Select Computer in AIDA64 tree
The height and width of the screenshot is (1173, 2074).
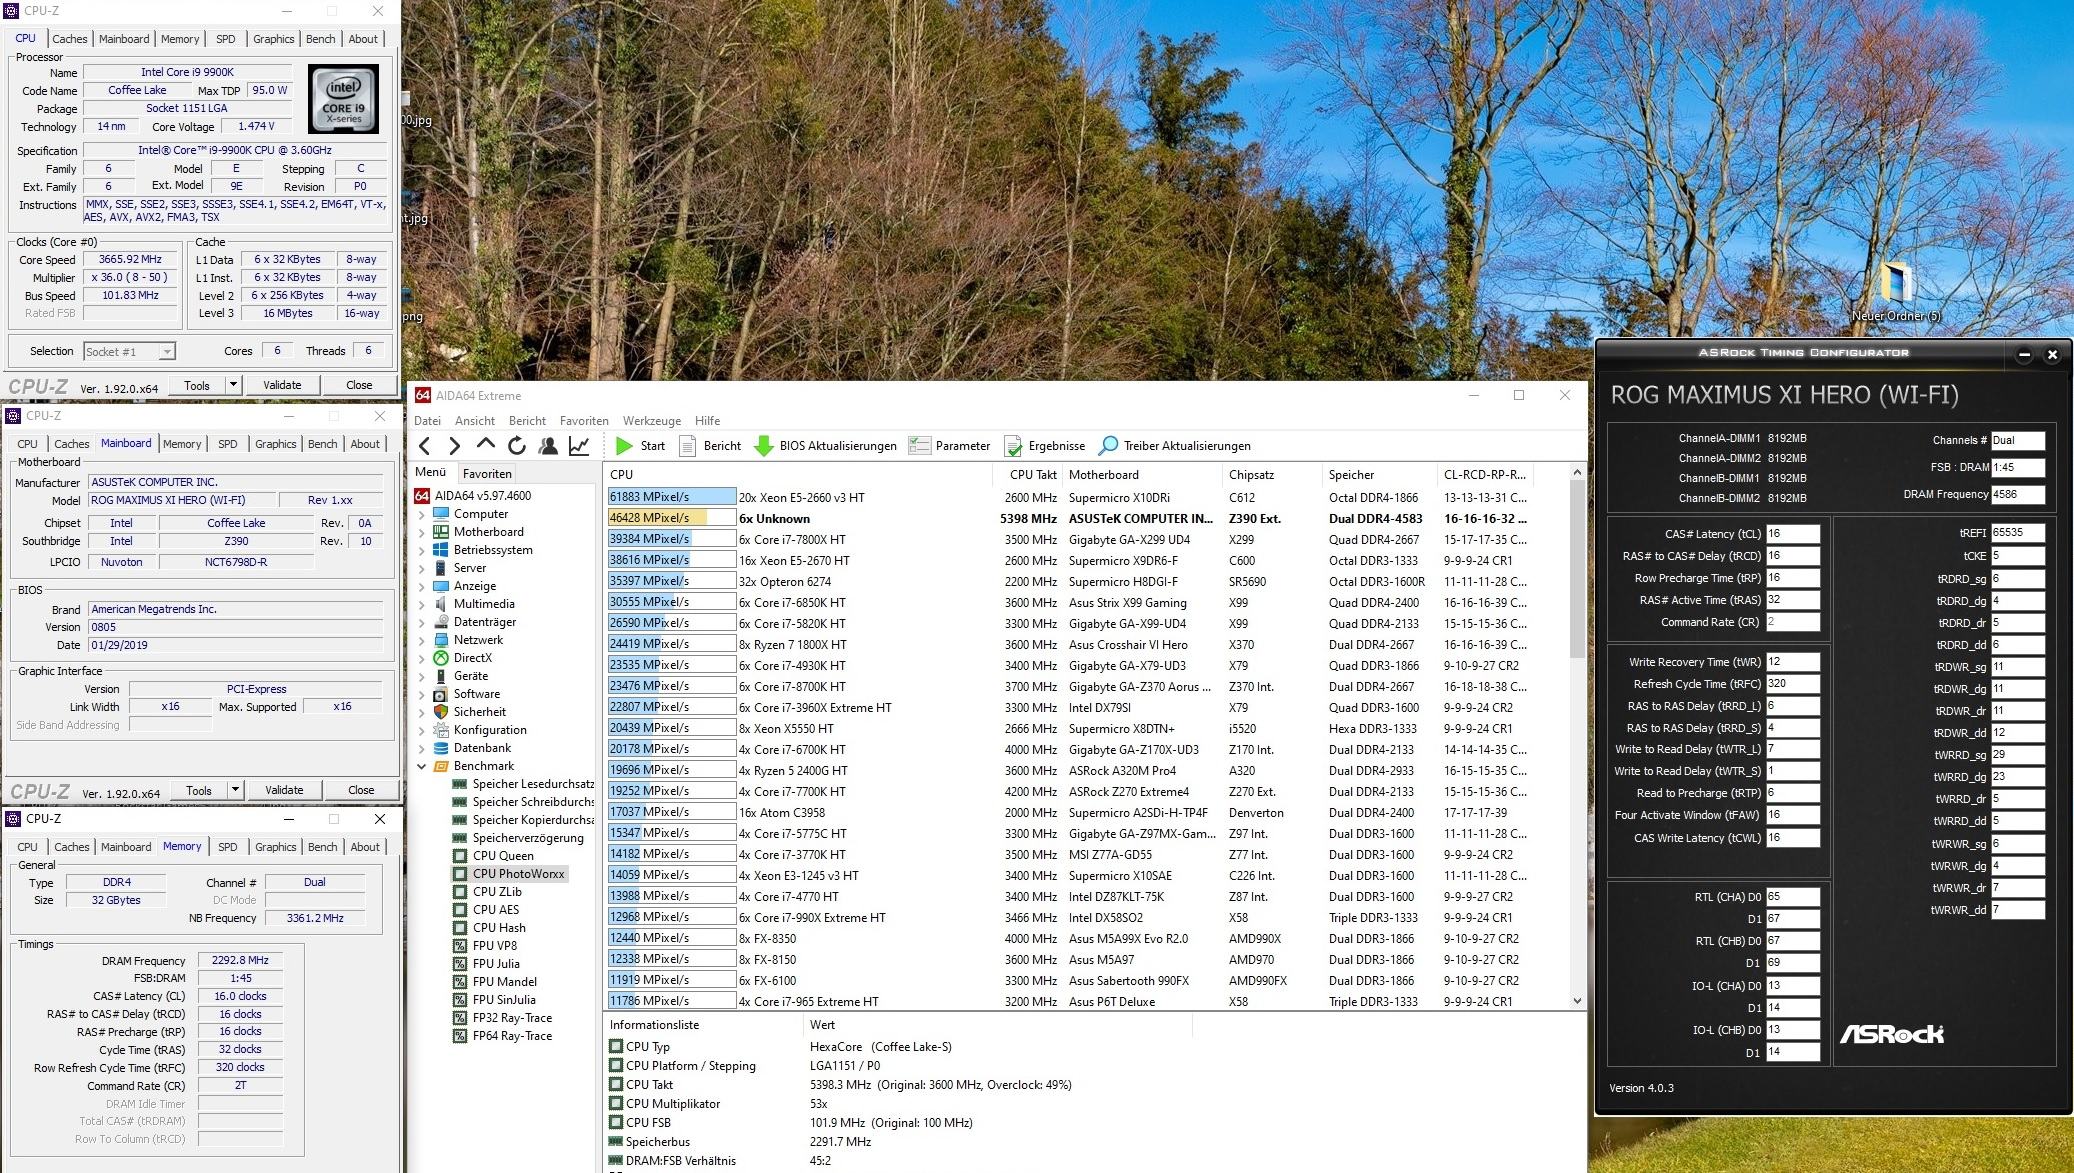(x=481, y=514)
